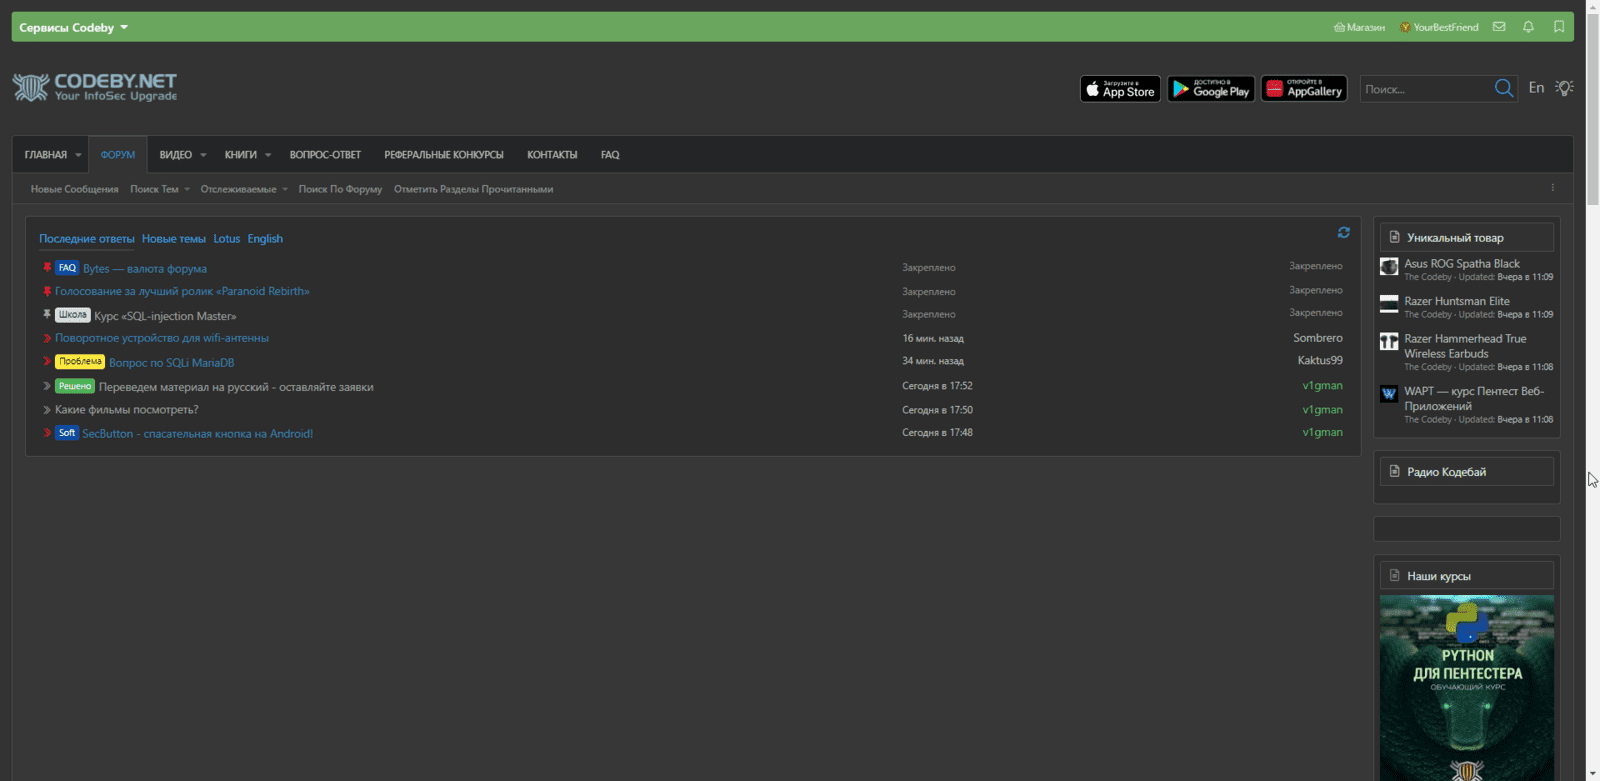1600x781 pixels.
Task: Open the inbox envelope icon
Action: [x=1498, y=27]
